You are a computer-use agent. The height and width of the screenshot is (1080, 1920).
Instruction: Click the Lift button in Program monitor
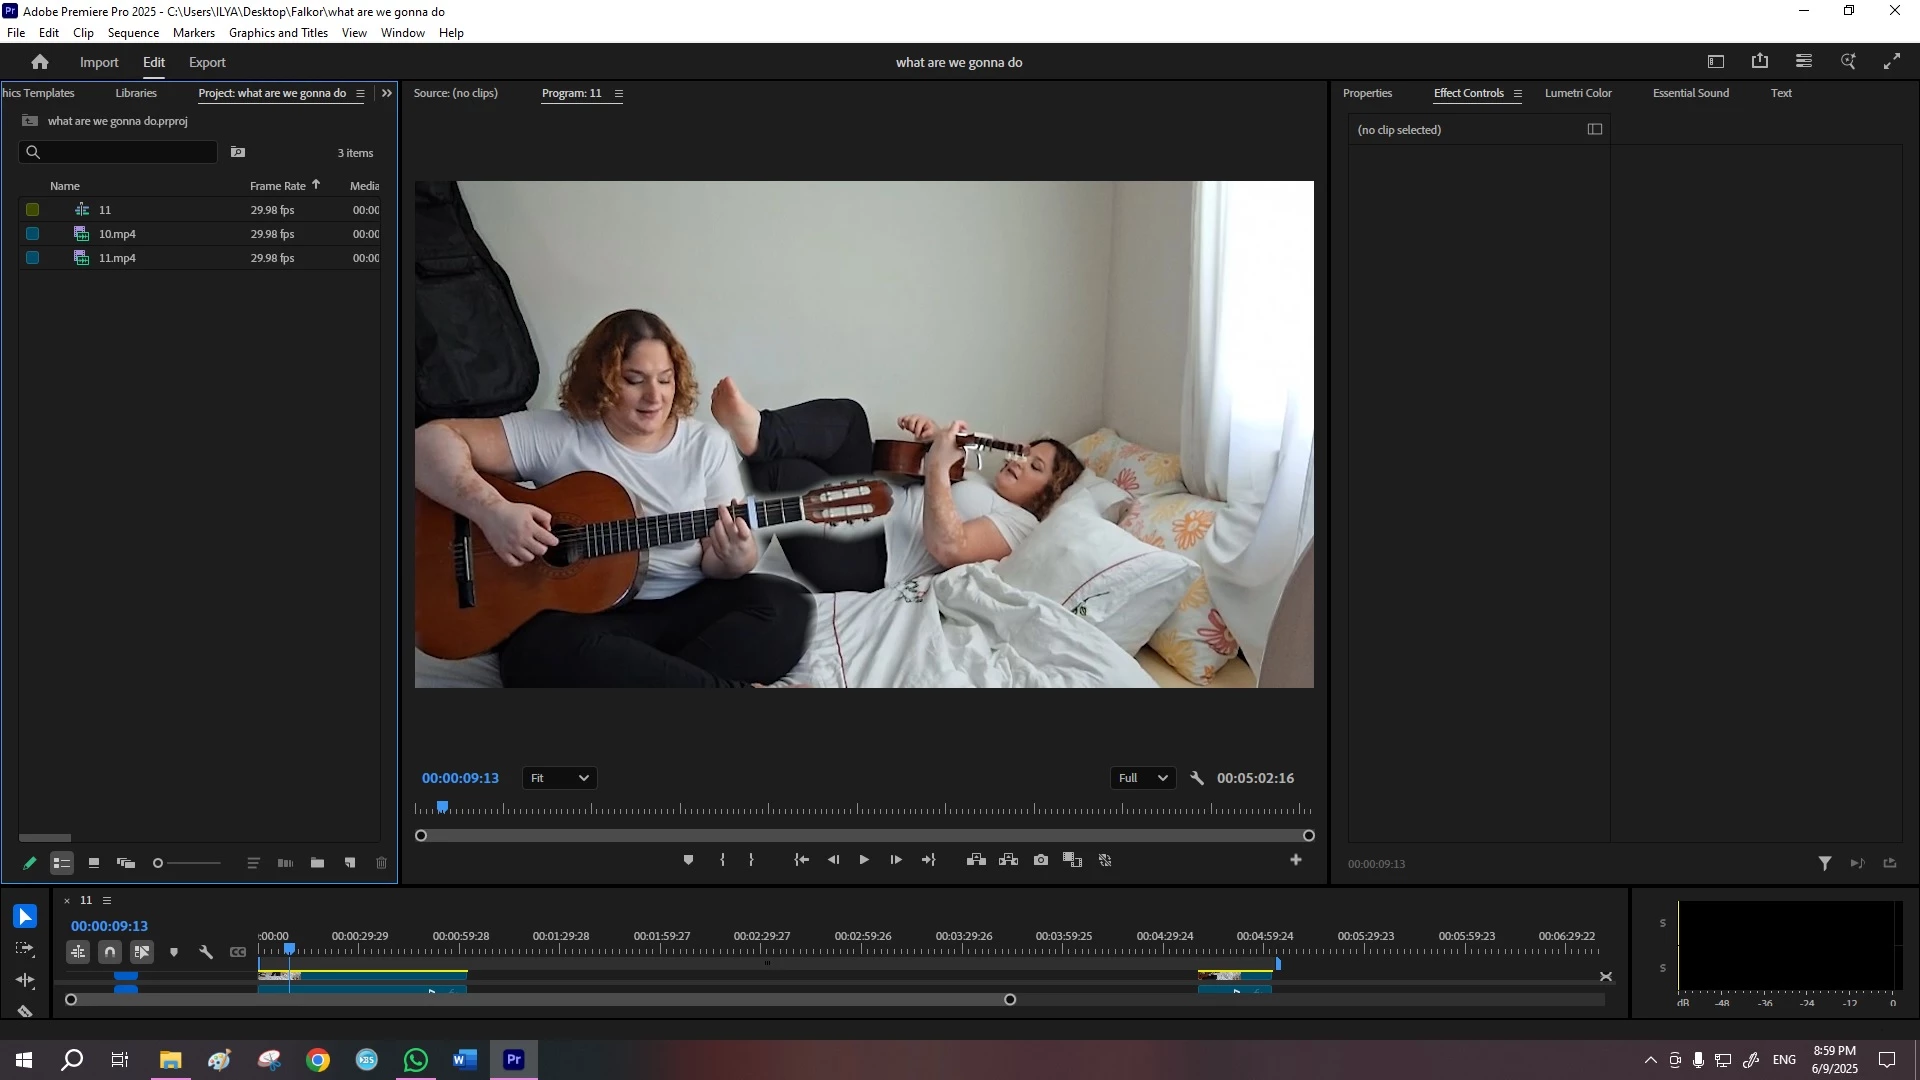click(976, 860)
